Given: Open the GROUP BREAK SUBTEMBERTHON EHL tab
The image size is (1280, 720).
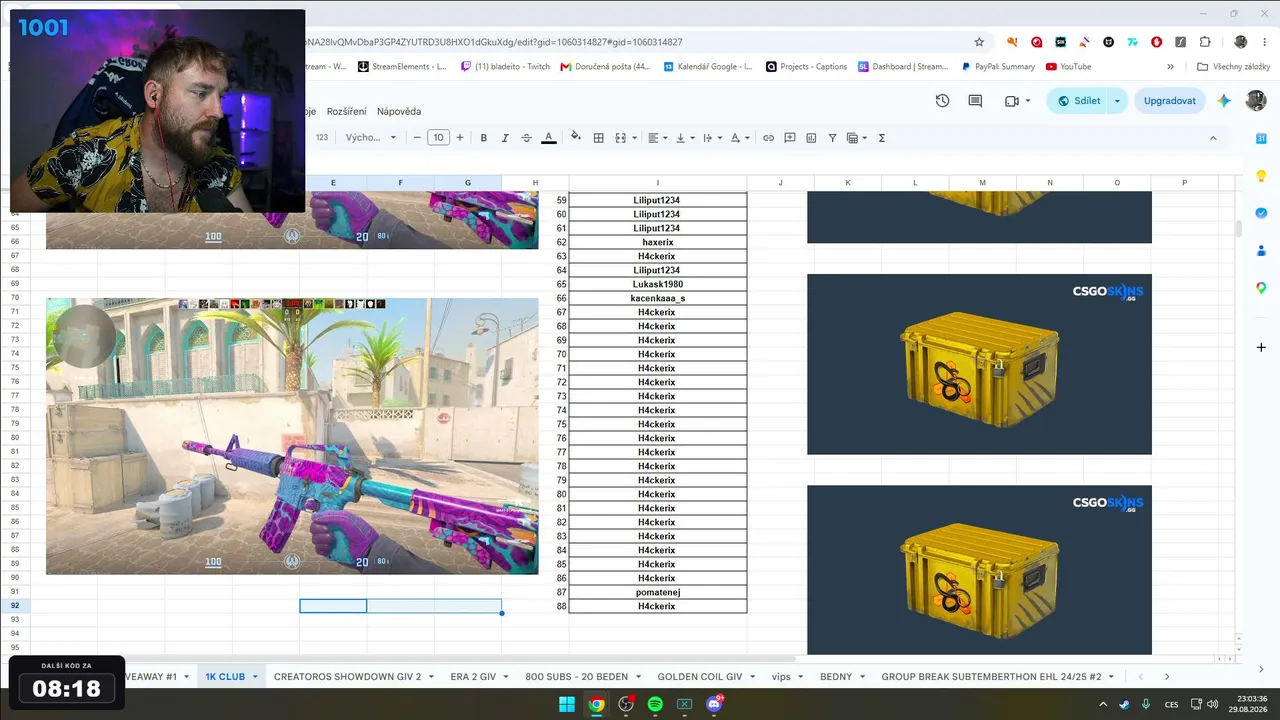Looking at the screenshot, I should tap(998, 677).
